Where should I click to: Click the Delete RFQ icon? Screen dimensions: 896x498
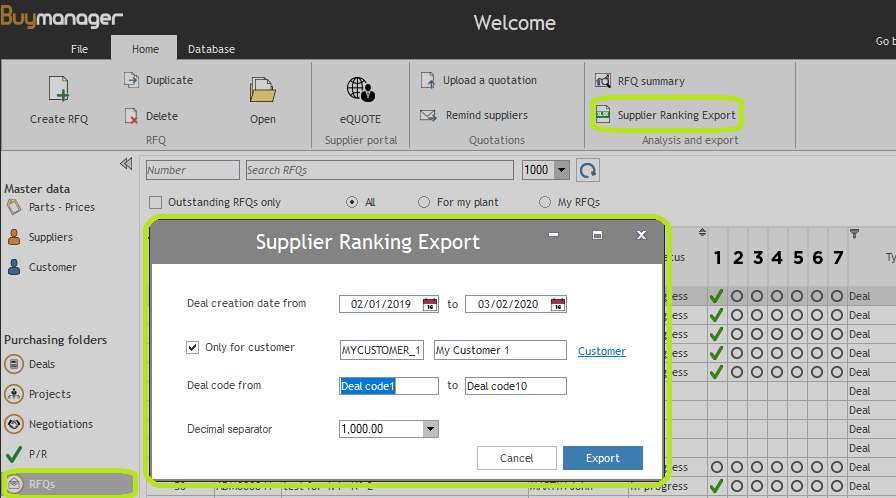tap(131, 116)
